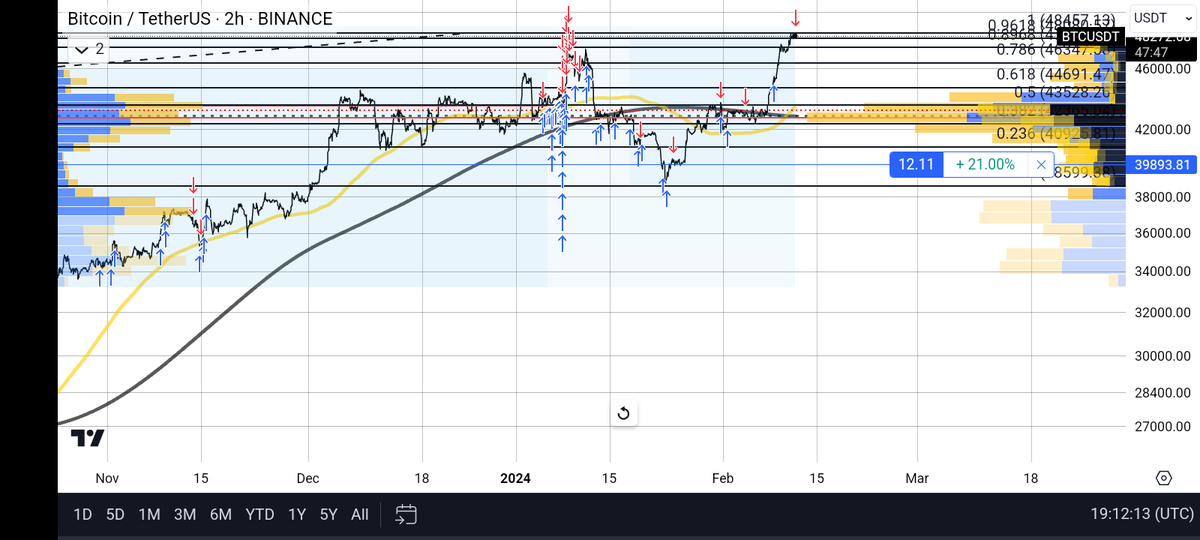Select the 5D time range
This screenshot has height=540, width=1200.
tap(115, 515)
